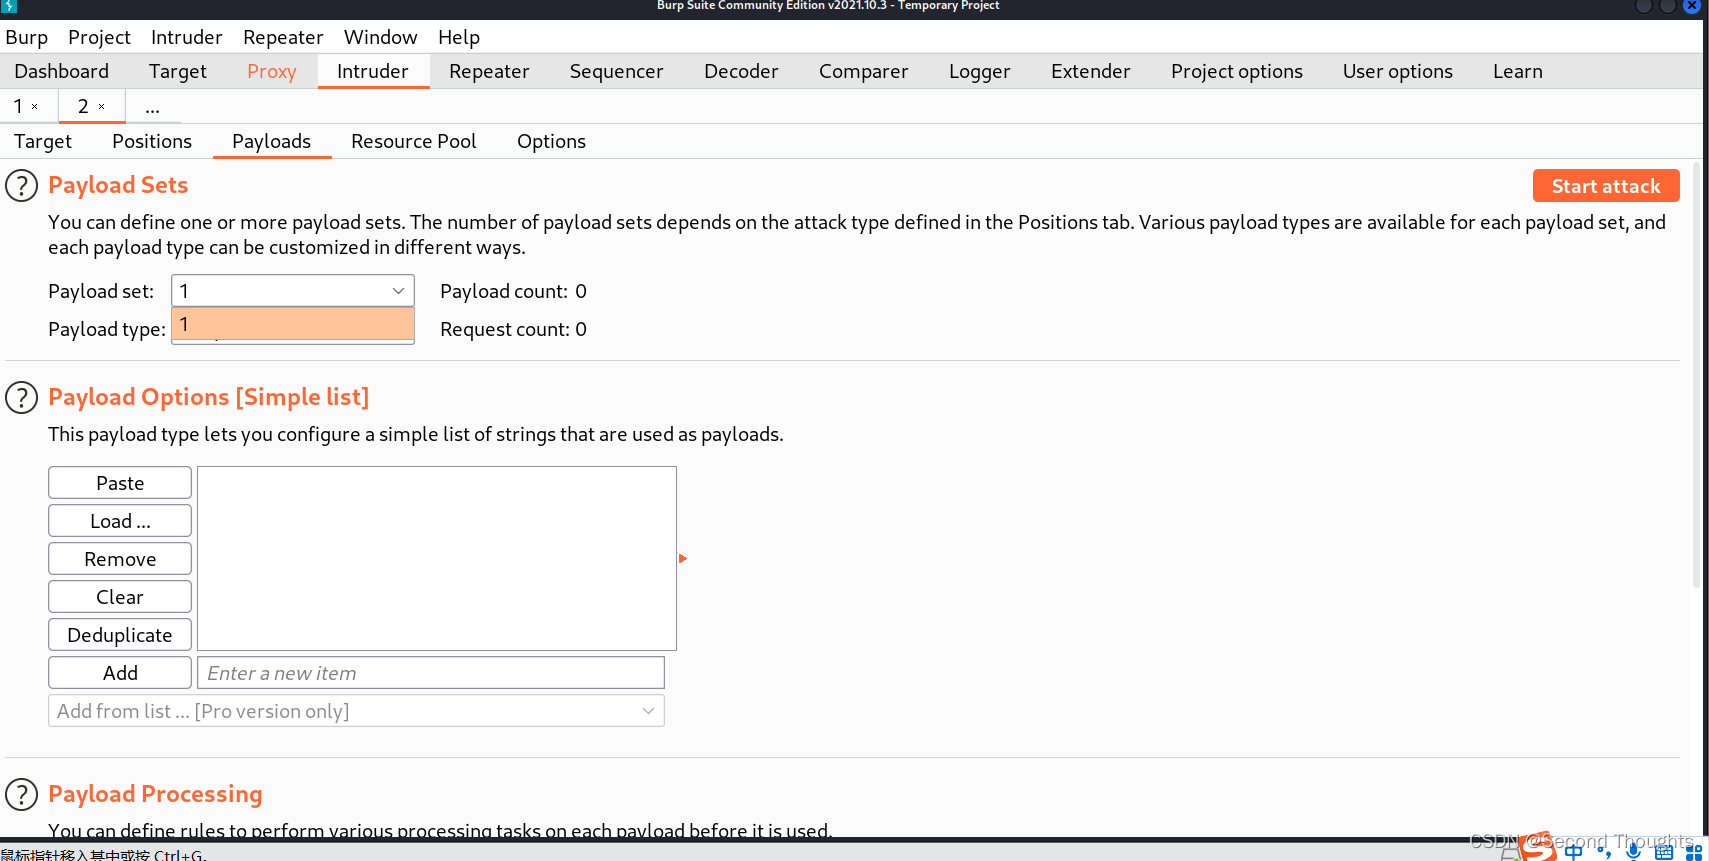Open the Extender tab
1709x861 pixels.
pos(1091,71)
